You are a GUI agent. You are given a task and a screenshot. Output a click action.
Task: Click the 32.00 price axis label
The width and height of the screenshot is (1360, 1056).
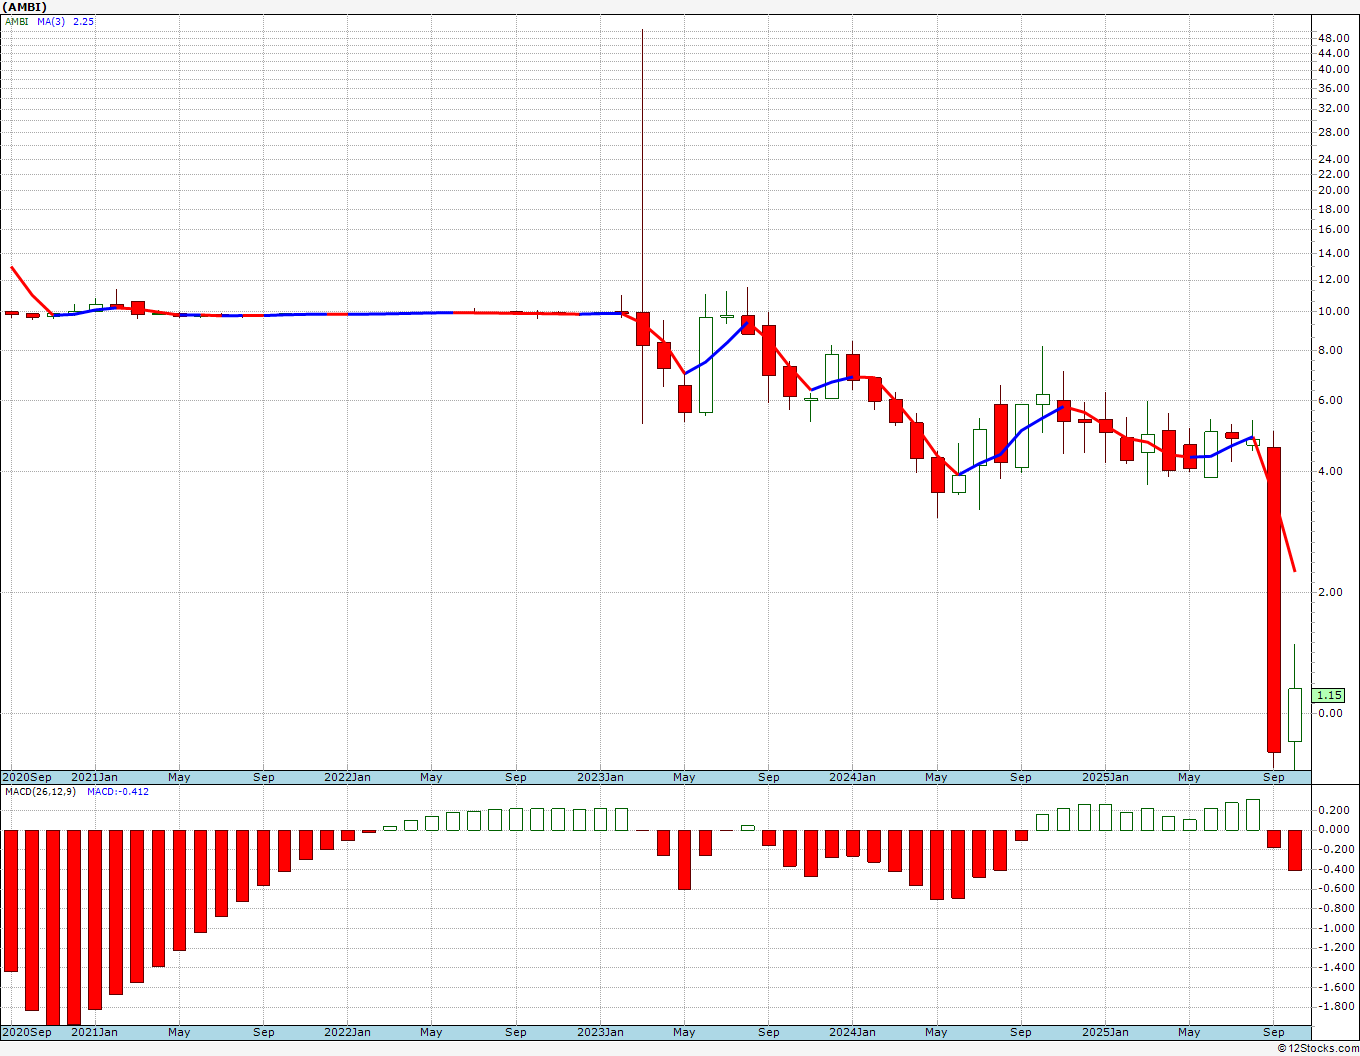pos(1333,108)
